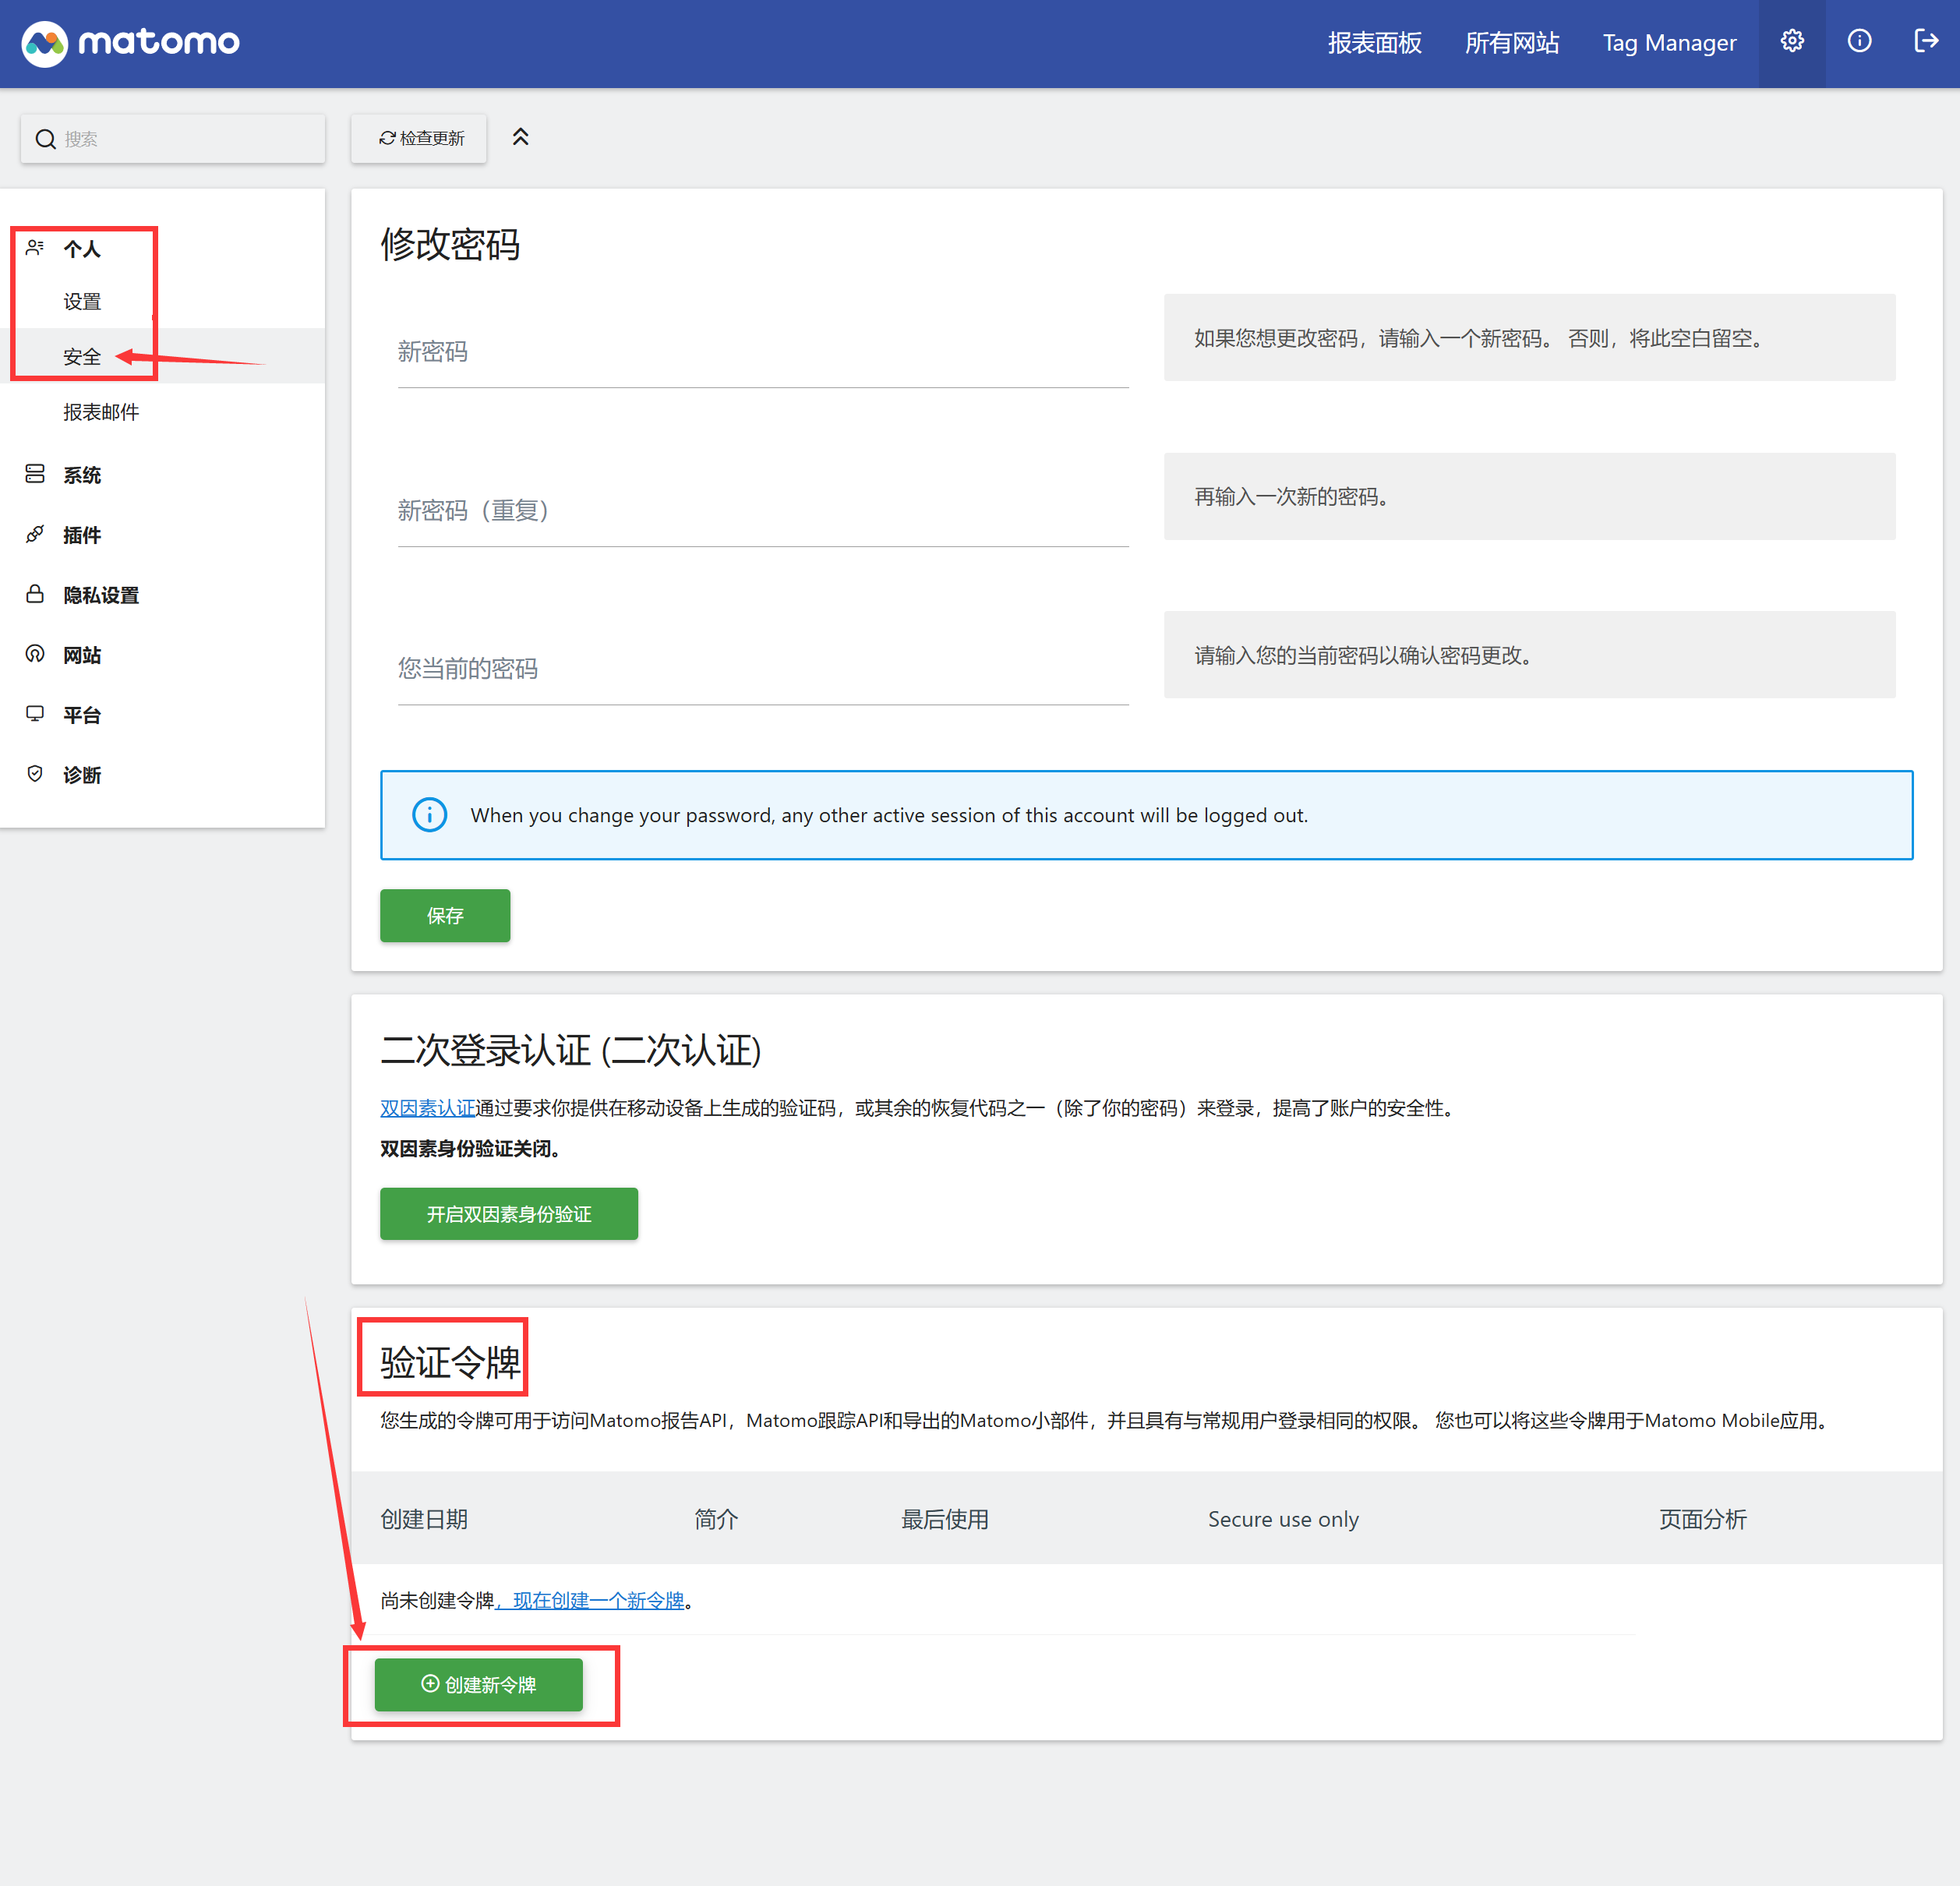Click the 检查更新 button
The height and width of the screenshot is (1886, 1960).
[420, 138]
